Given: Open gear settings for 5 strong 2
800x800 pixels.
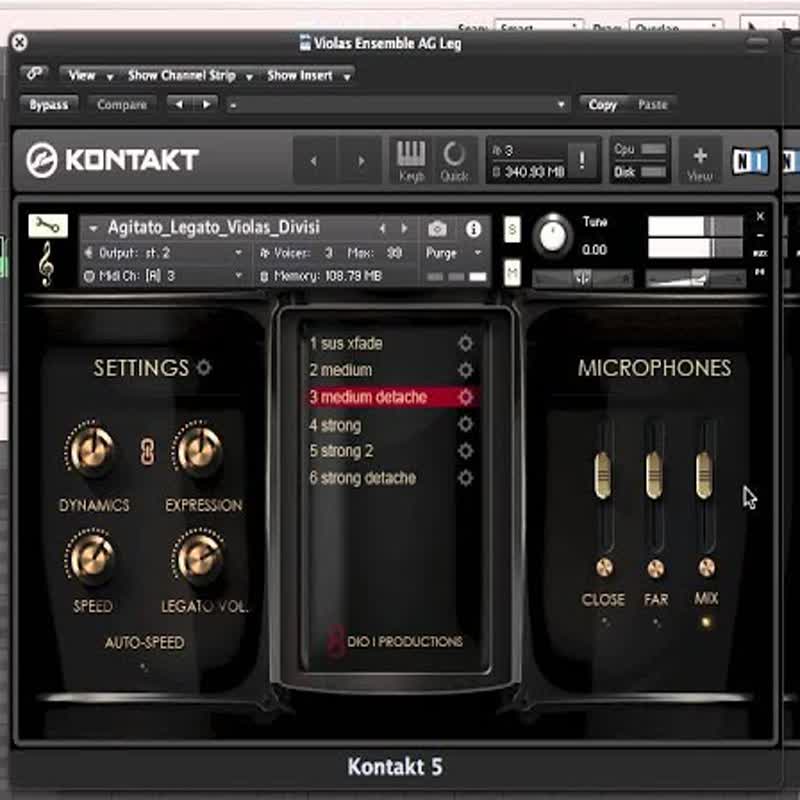Looking at the screenshot, I should tap(465, 451).
